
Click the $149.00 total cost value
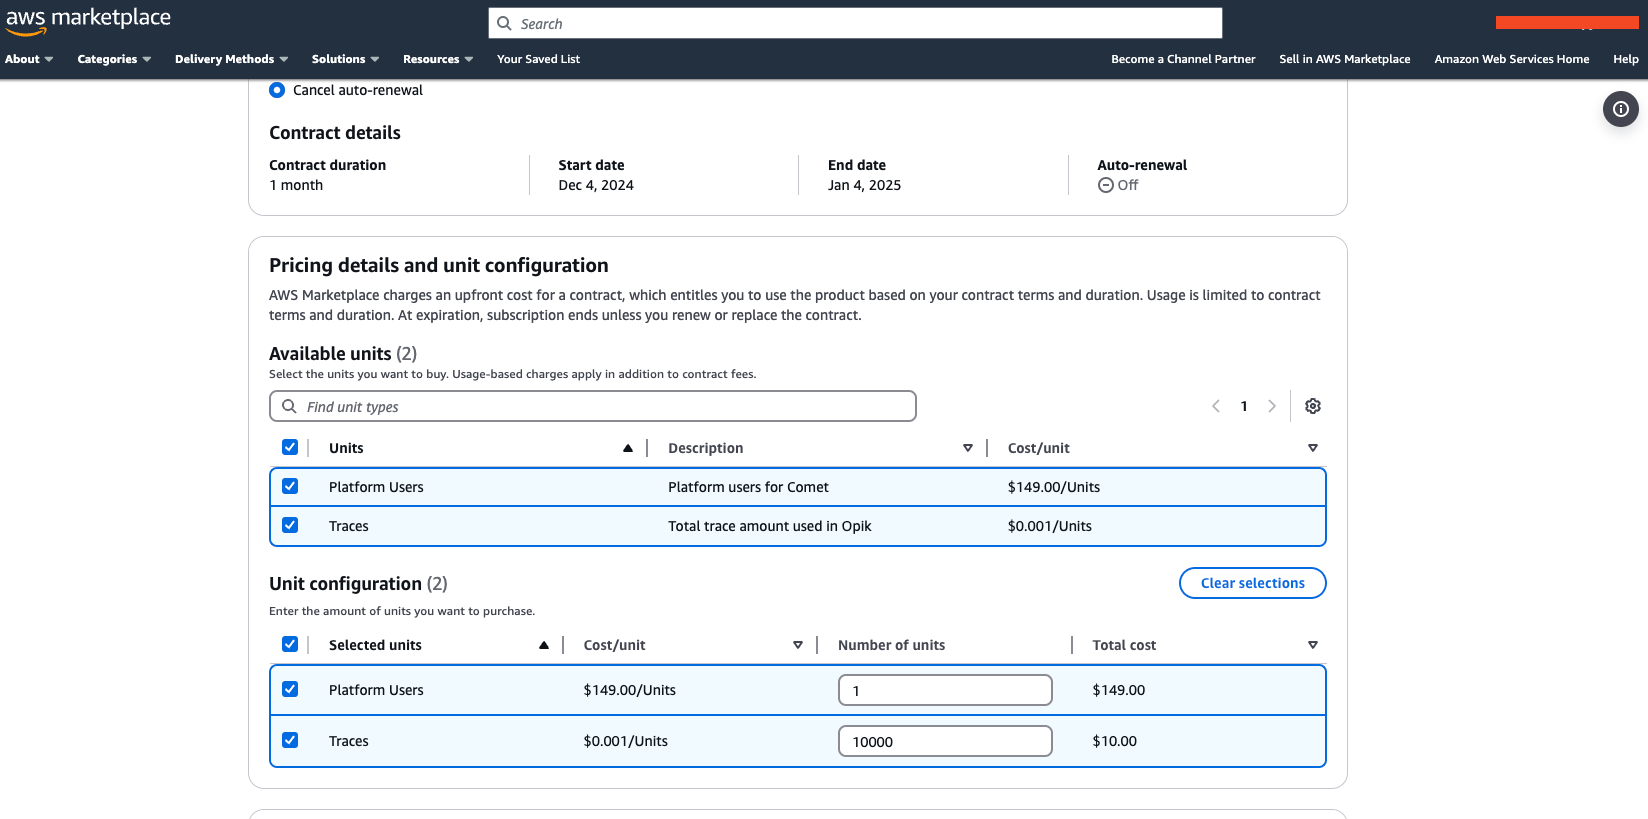[1119, 690]
